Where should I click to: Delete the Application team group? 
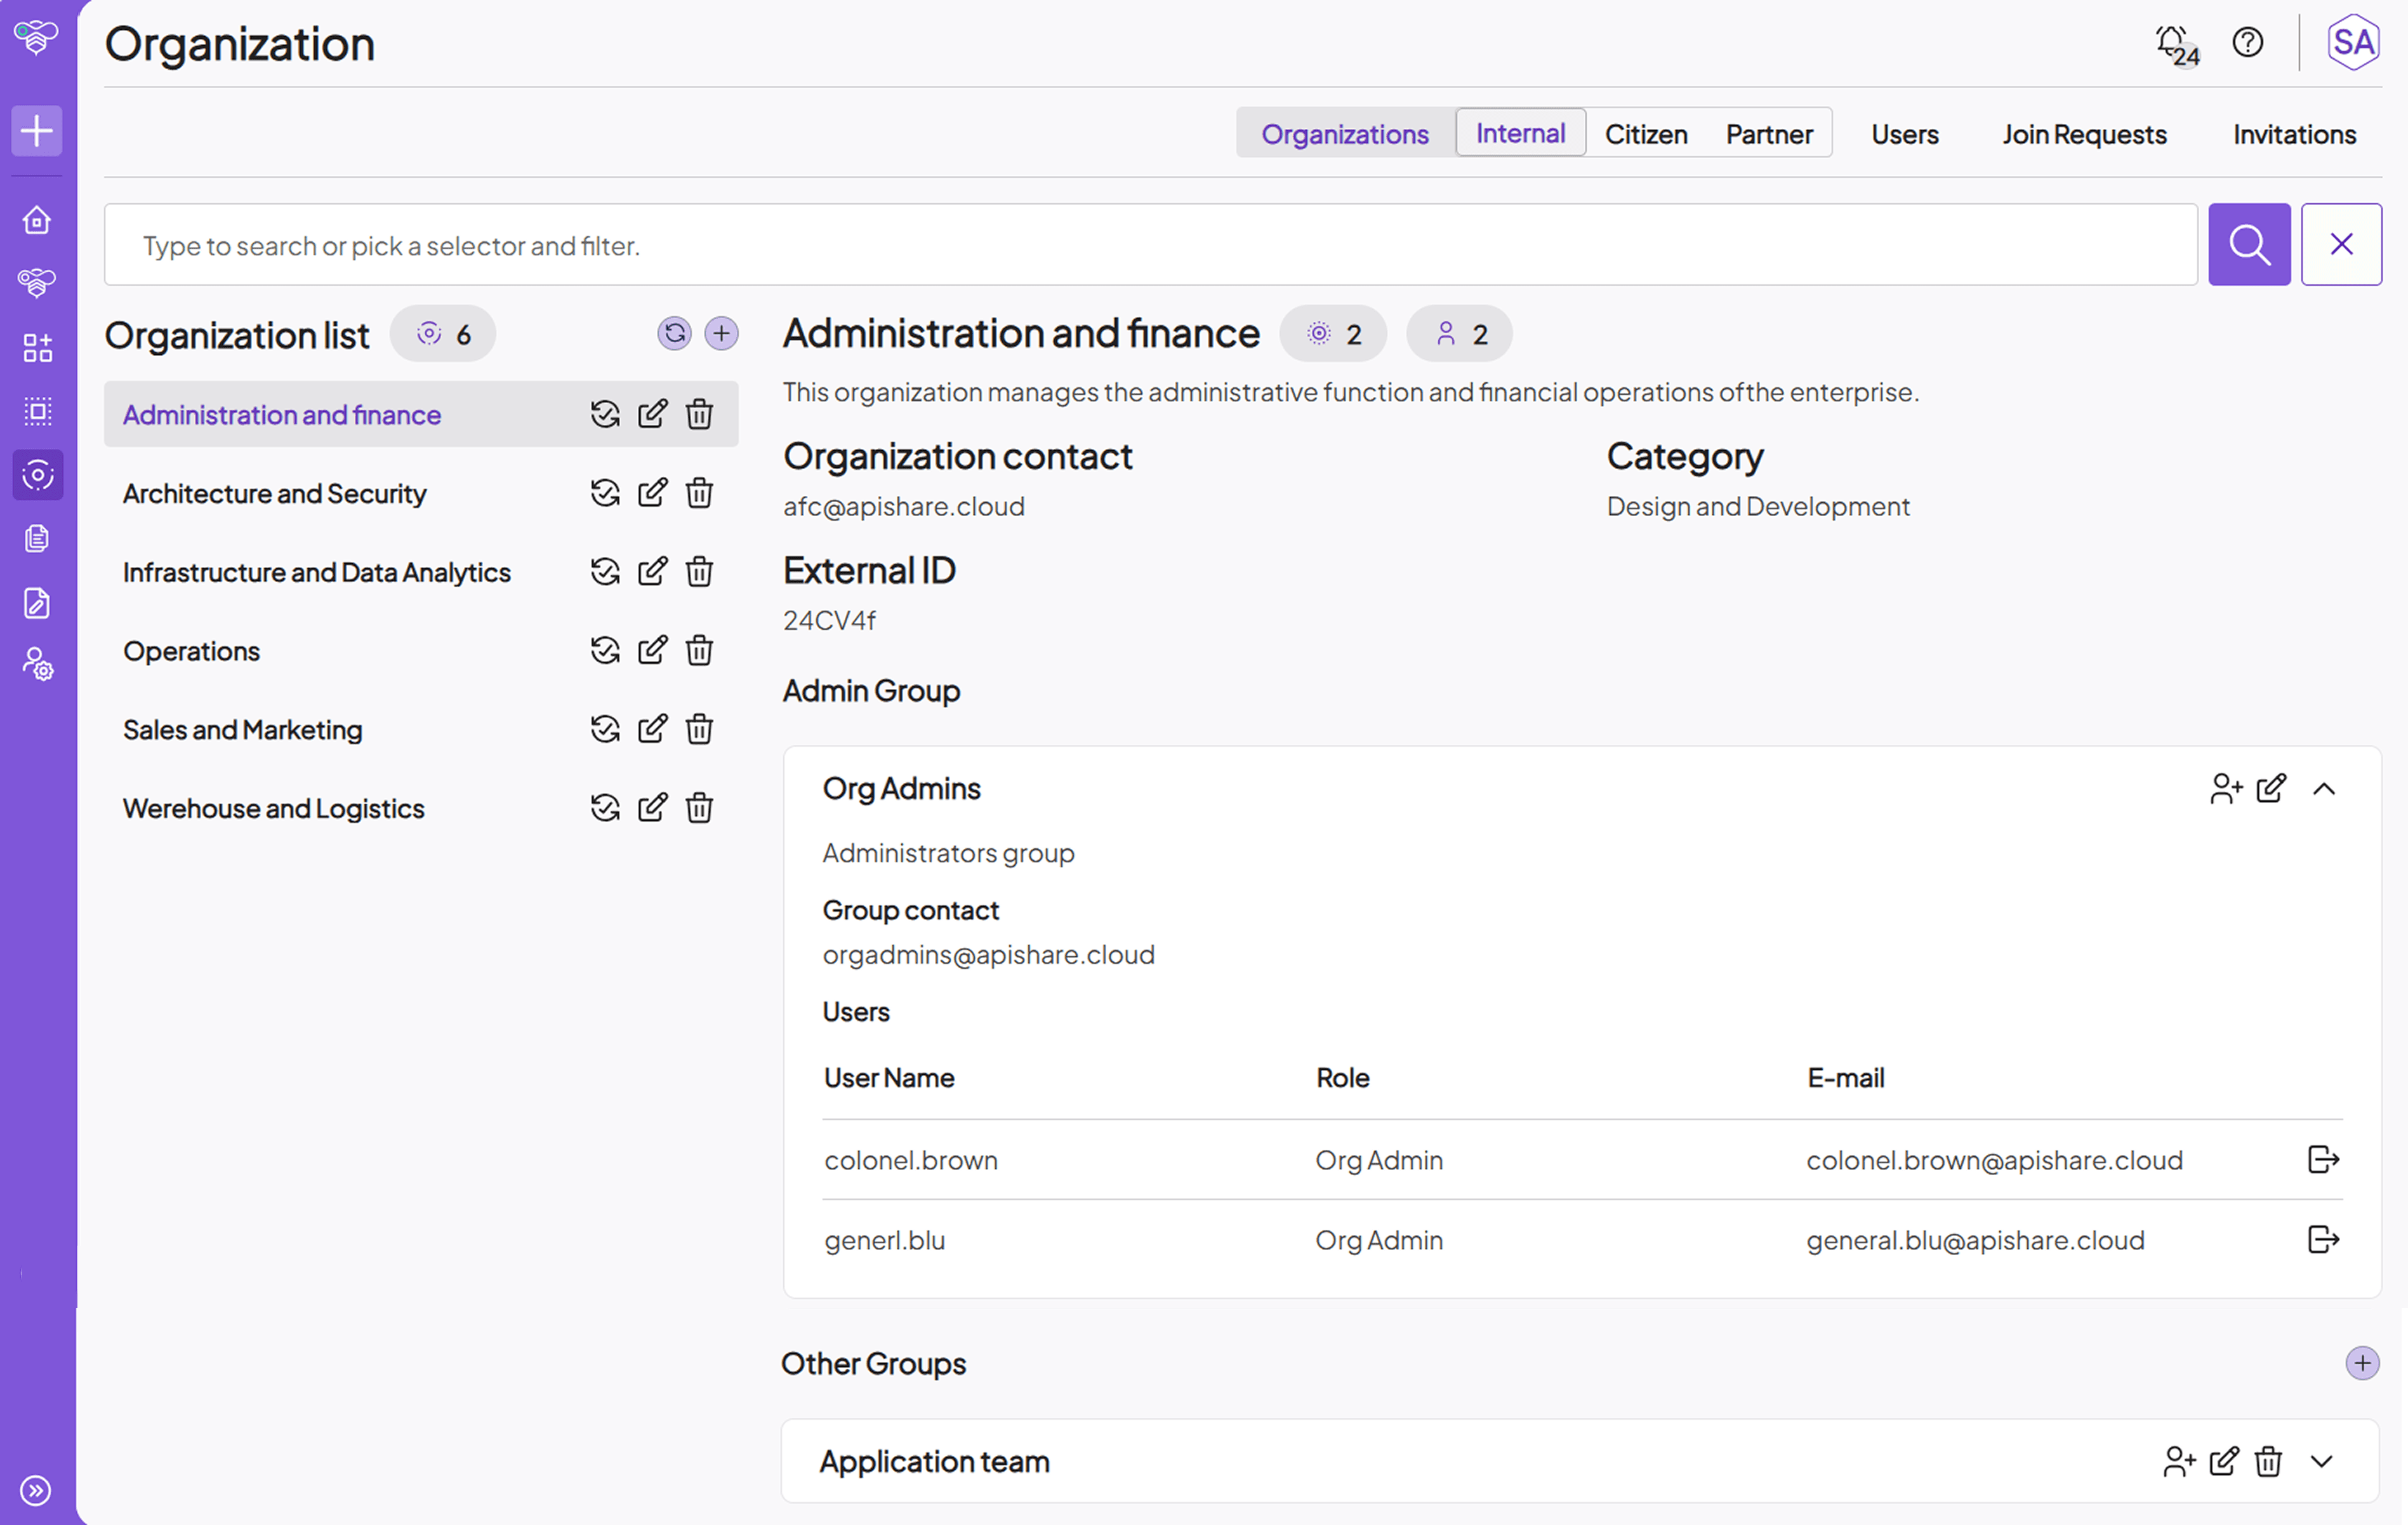pyautogui.click(x=2268, y=1461)
